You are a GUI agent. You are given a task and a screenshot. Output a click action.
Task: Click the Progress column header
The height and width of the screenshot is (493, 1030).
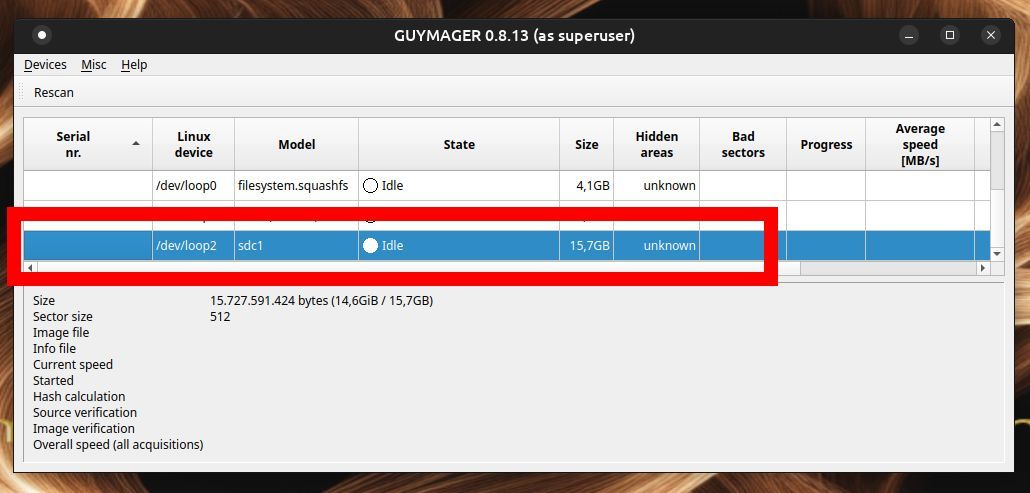pos(826,144)
